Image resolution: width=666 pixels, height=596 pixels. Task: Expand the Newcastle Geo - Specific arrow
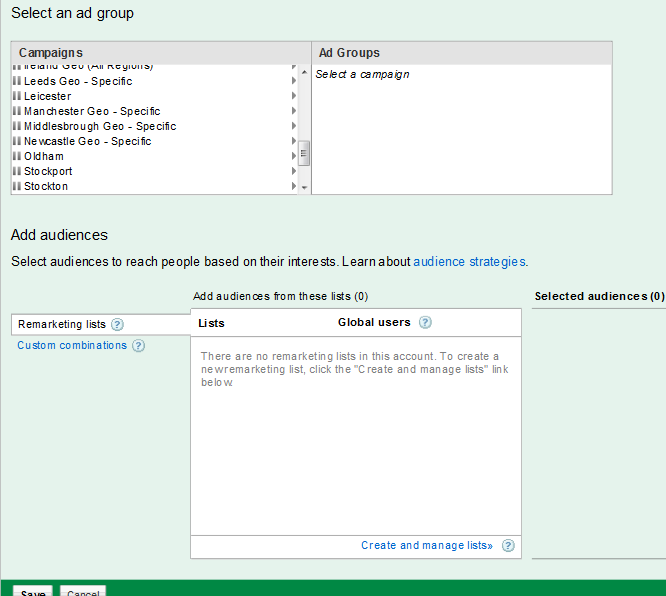(293, 141)
